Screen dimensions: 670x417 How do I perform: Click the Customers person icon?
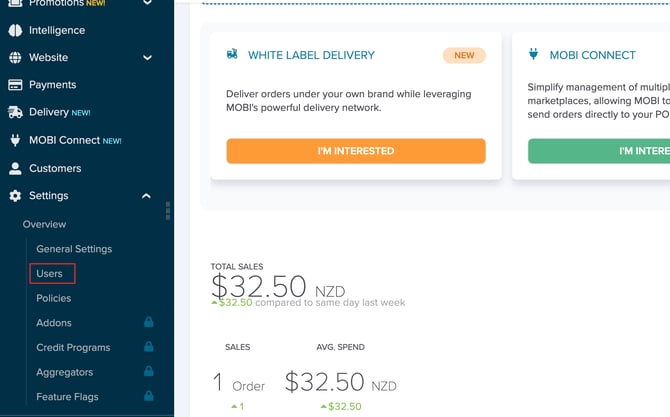(15, 168)
